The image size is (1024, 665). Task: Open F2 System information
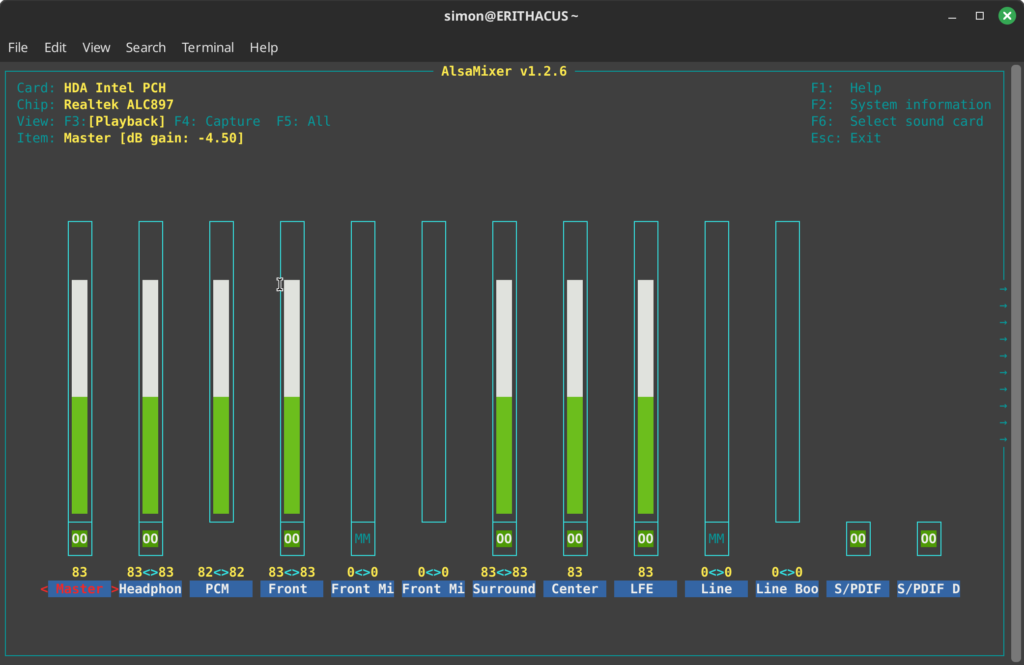(900, 104)
